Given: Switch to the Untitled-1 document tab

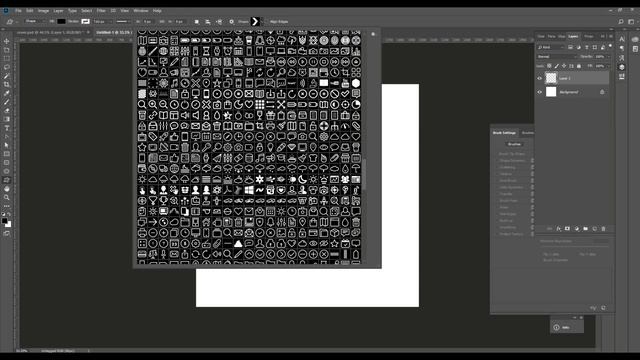Looking at the screenshot, I should [113, 32].
